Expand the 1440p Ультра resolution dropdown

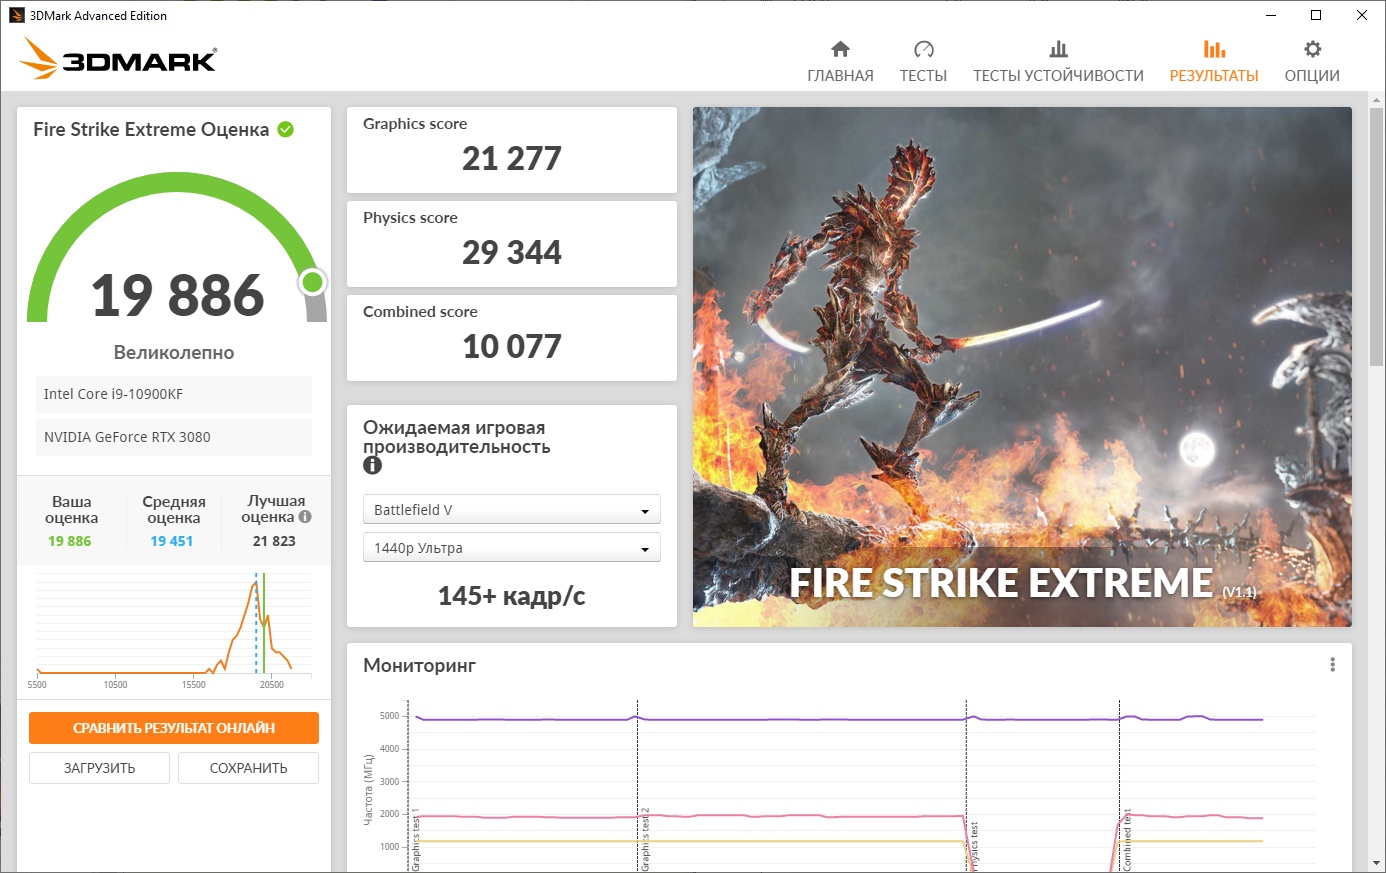[511, 548]
